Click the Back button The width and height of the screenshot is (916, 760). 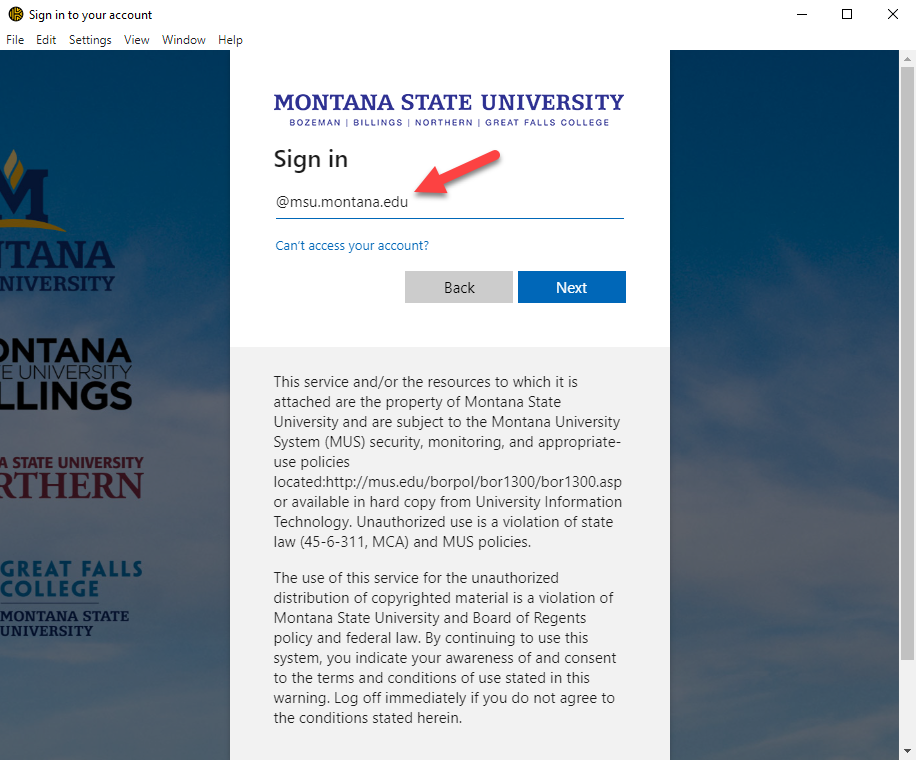coord(459,287)
